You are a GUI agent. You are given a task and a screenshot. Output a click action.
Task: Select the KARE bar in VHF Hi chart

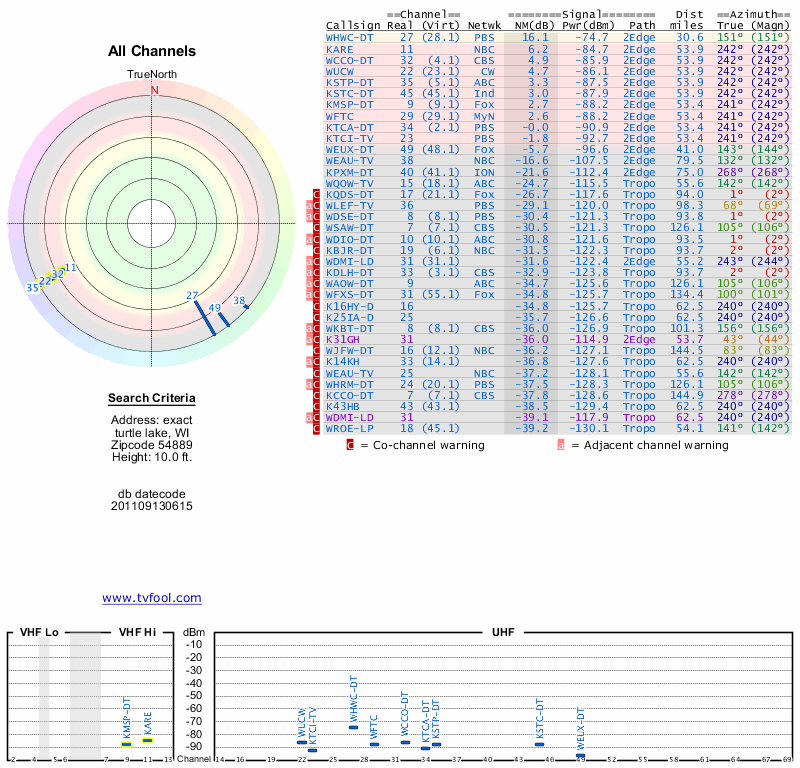(x=147, y=740)
